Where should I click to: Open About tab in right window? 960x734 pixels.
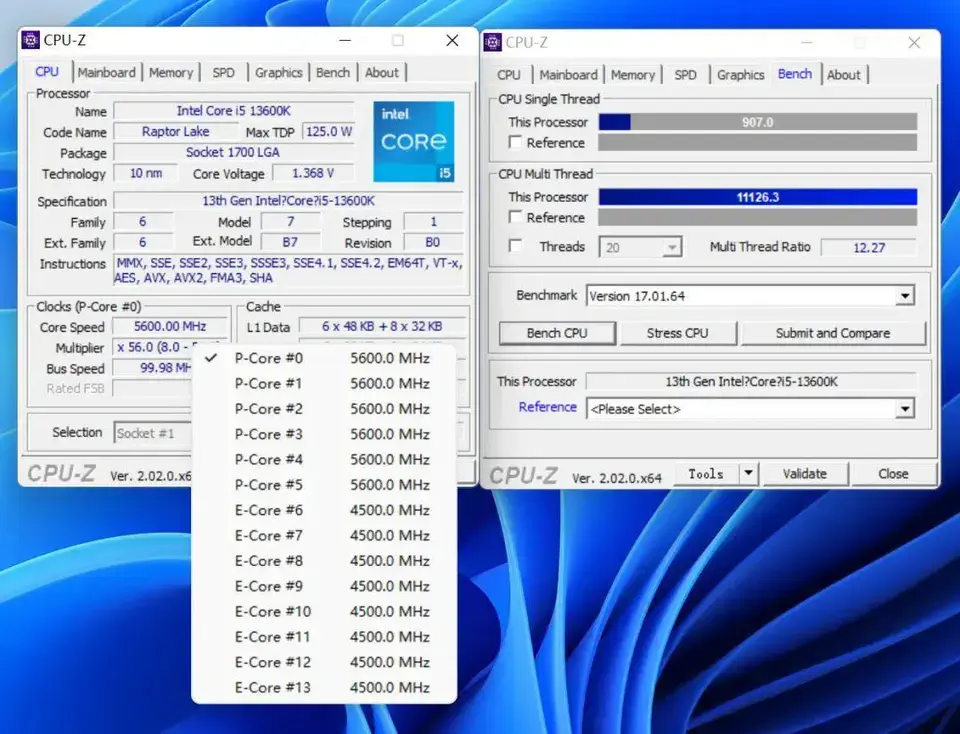click(x=844, y=75)
